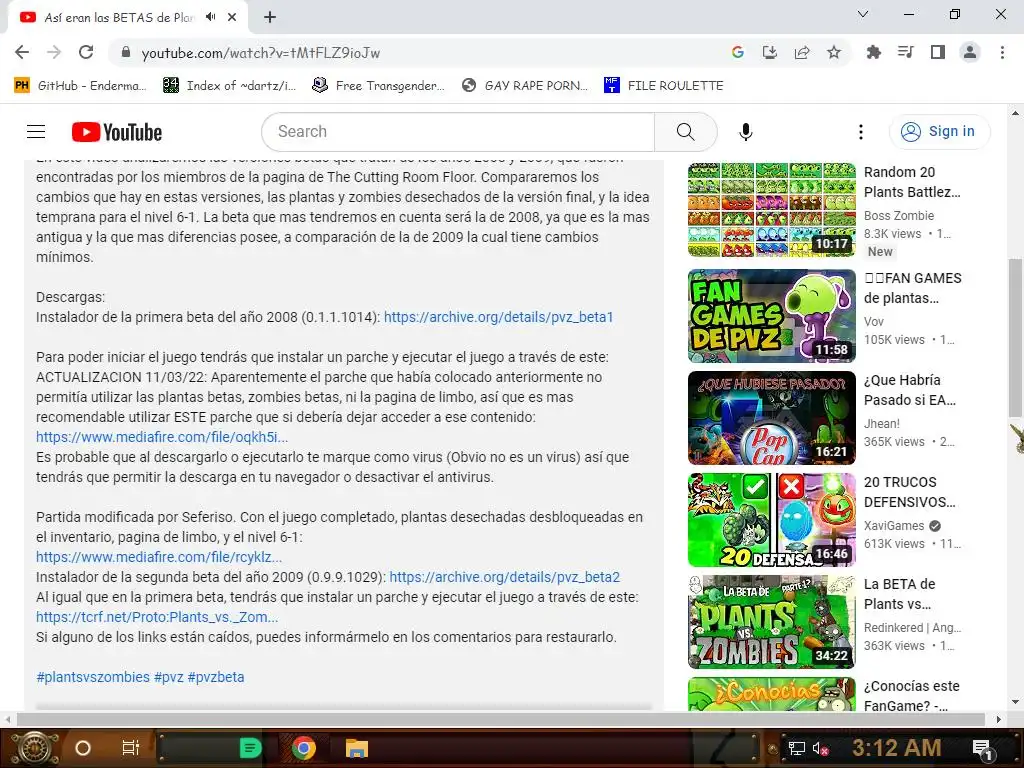
Task: Click the Sign in button
Action: [939, 132]
